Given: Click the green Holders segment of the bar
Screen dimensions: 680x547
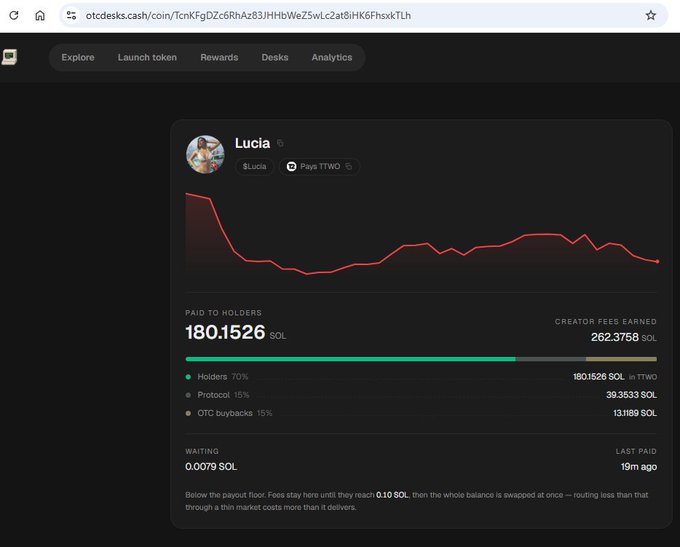Looking at the screenshot, I should click(350, 359).
